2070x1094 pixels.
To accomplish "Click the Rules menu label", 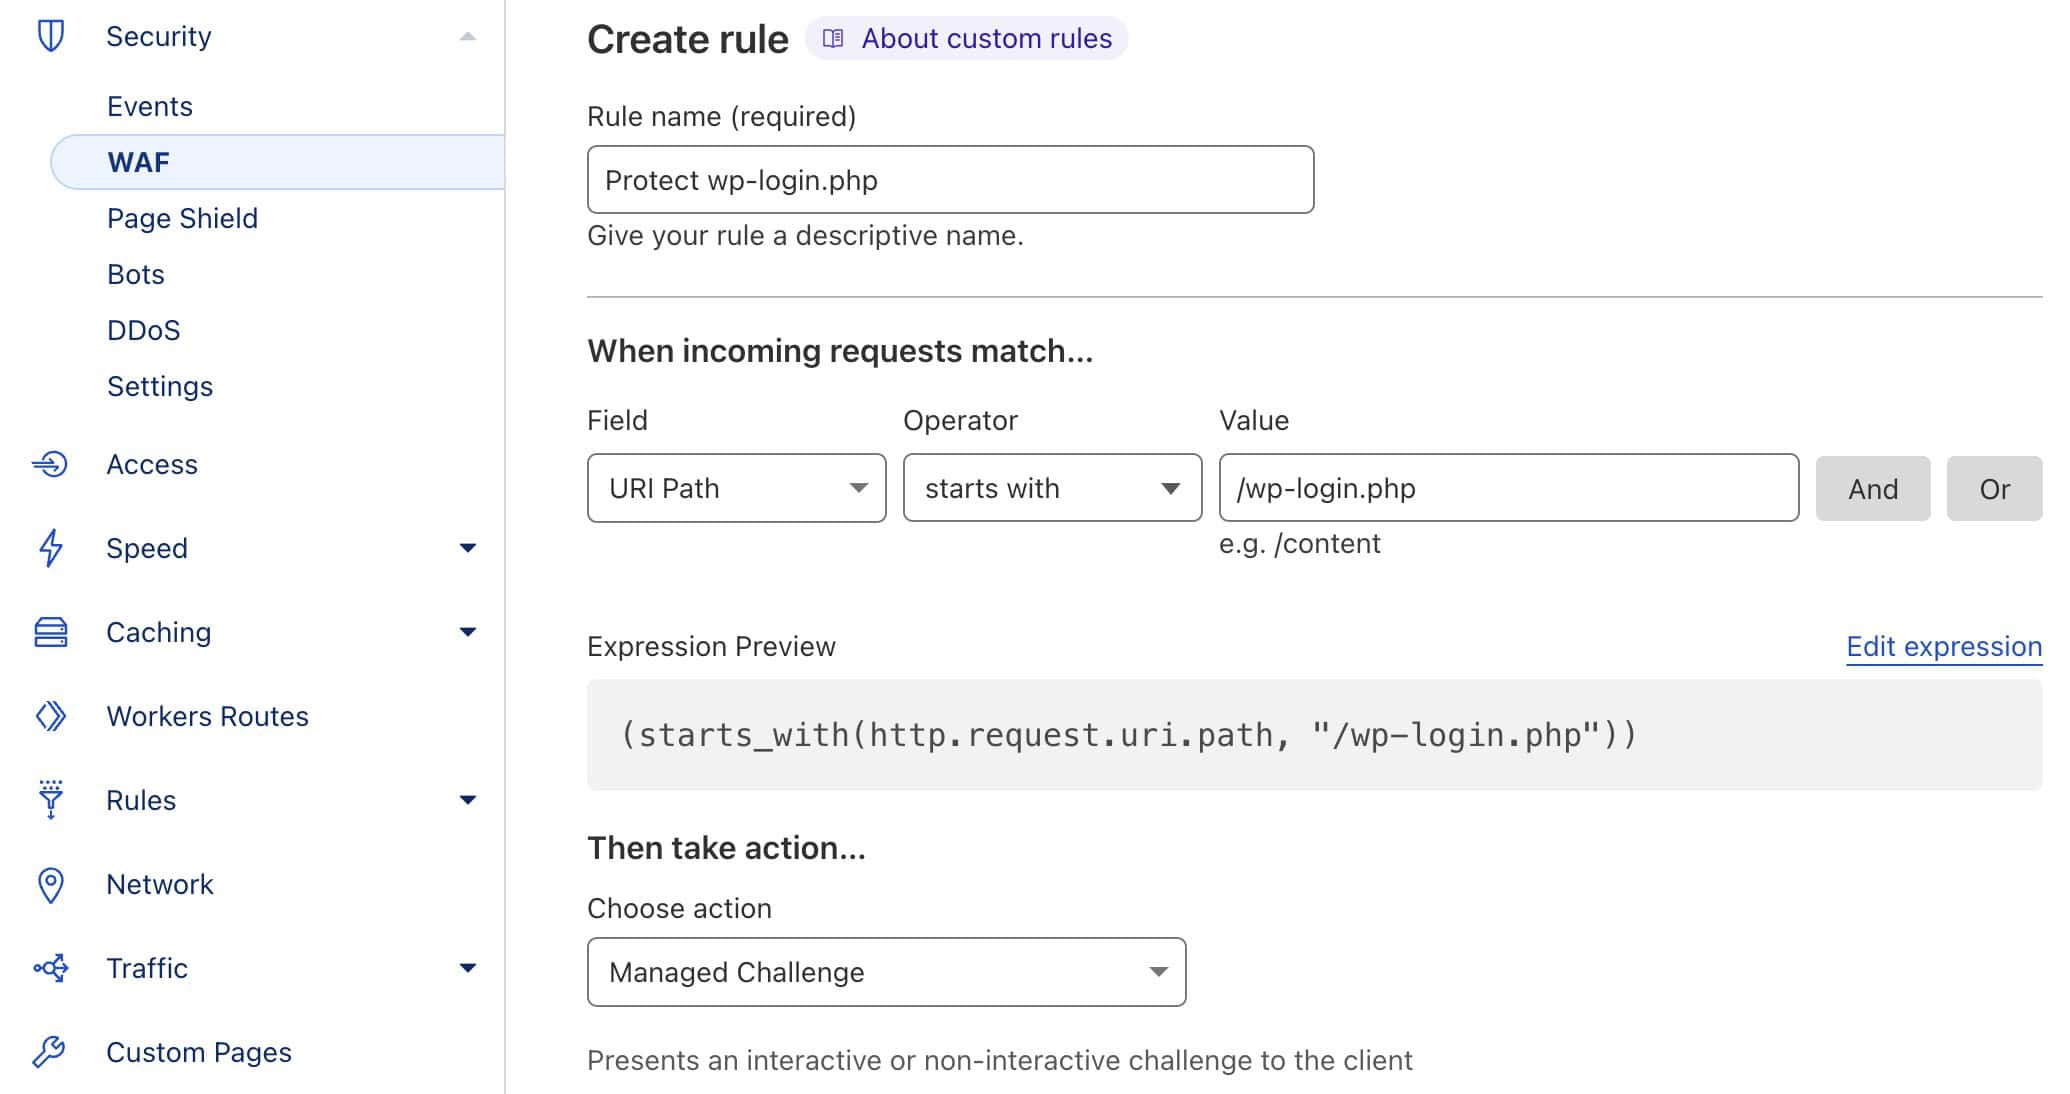I will pyautogui.click(x=141, y=800).
